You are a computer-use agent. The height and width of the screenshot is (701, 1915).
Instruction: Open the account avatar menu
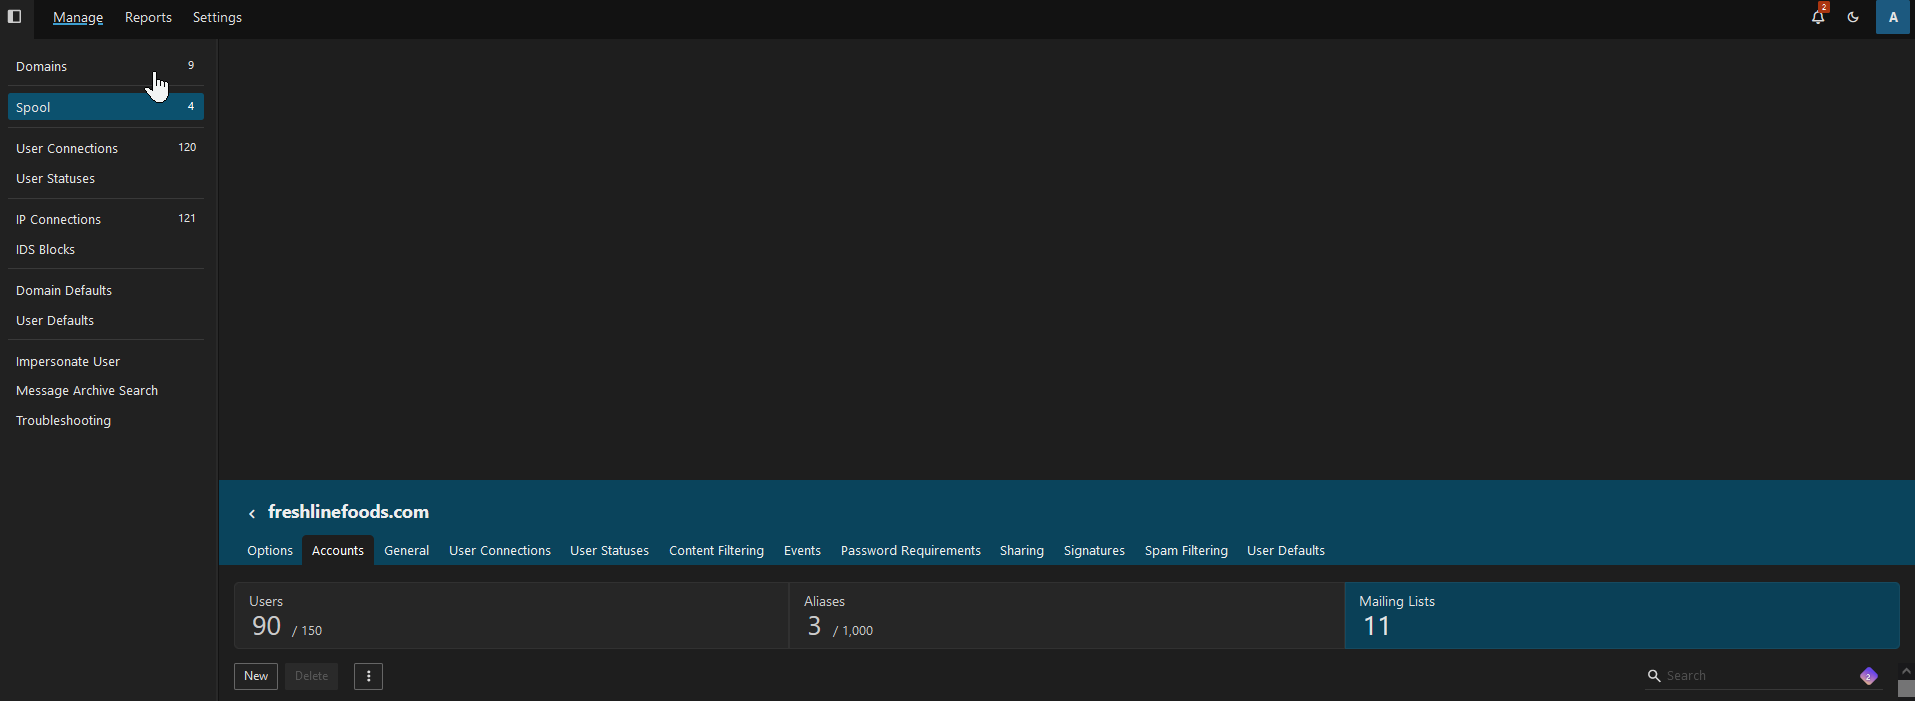pyautogui.click(x=1892, y=17)
